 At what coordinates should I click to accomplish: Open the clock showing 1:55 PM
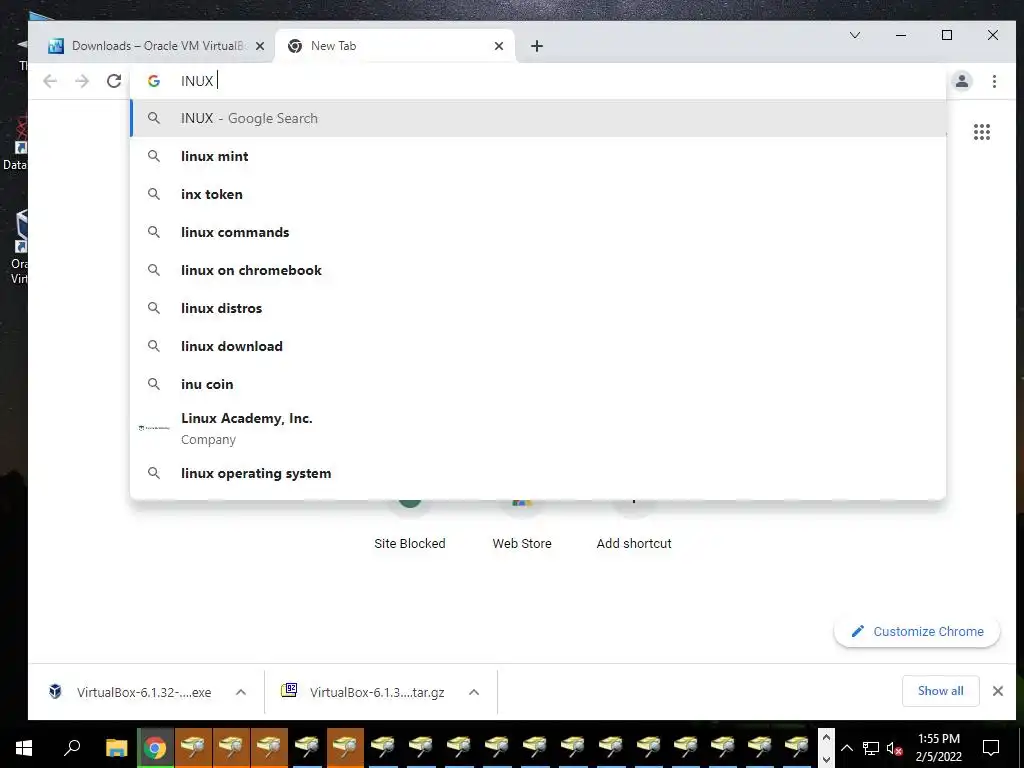coord(939,748)
